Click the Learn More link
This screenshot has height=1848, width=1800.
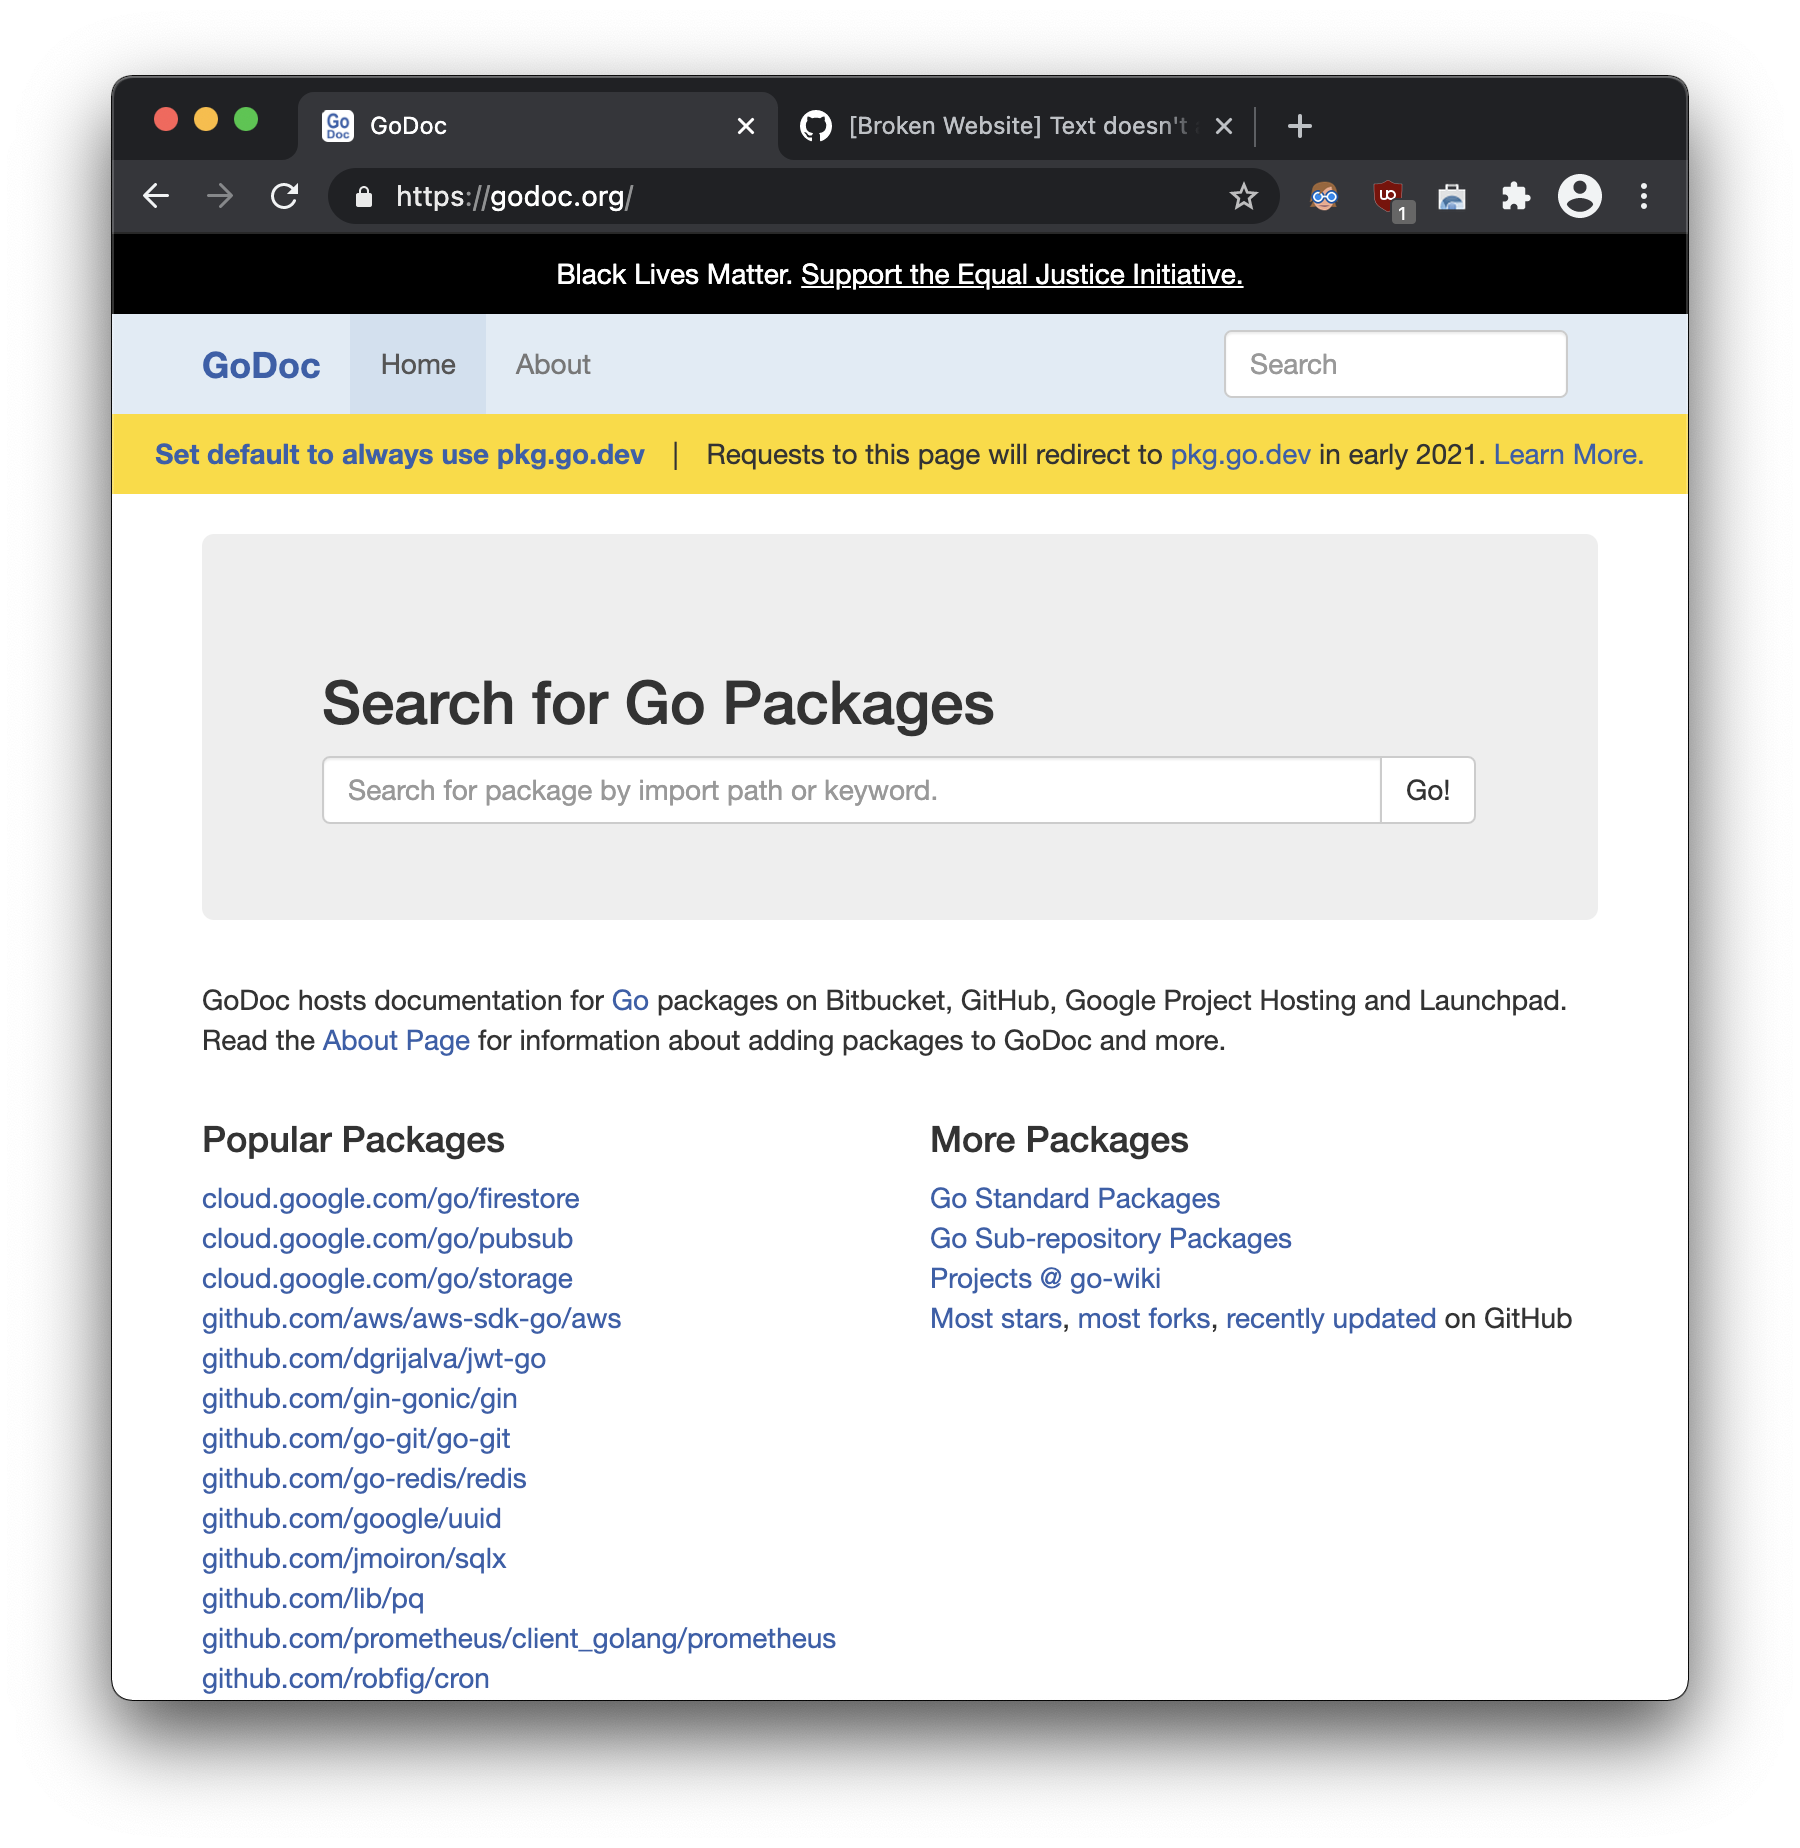tap(1568, 454)
